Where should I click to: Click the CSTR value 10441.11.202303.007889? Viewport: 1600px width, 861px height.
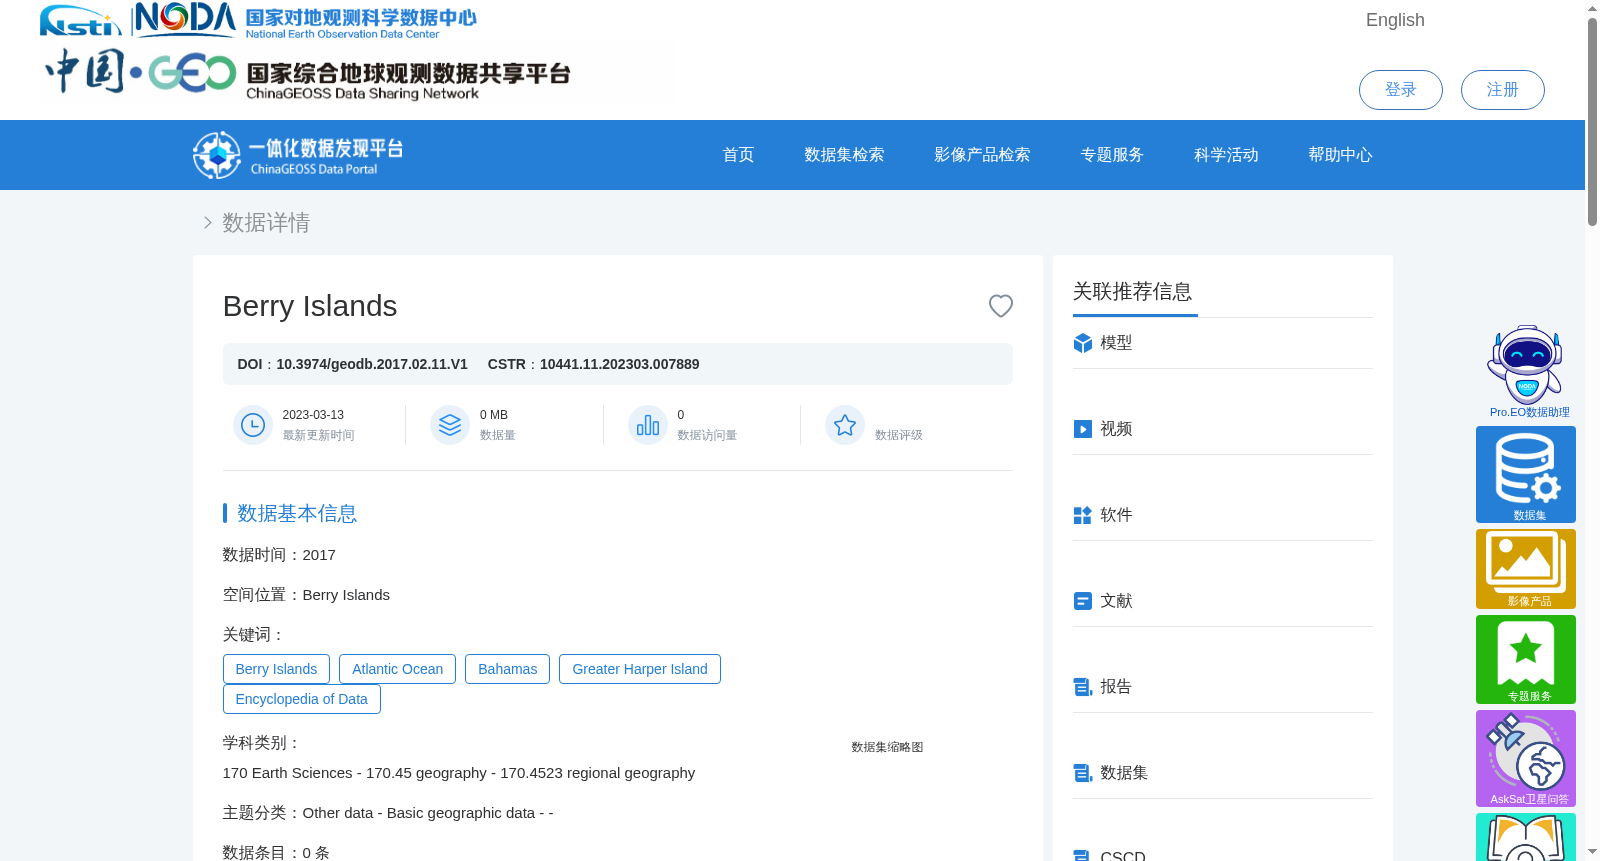point(619,364)
